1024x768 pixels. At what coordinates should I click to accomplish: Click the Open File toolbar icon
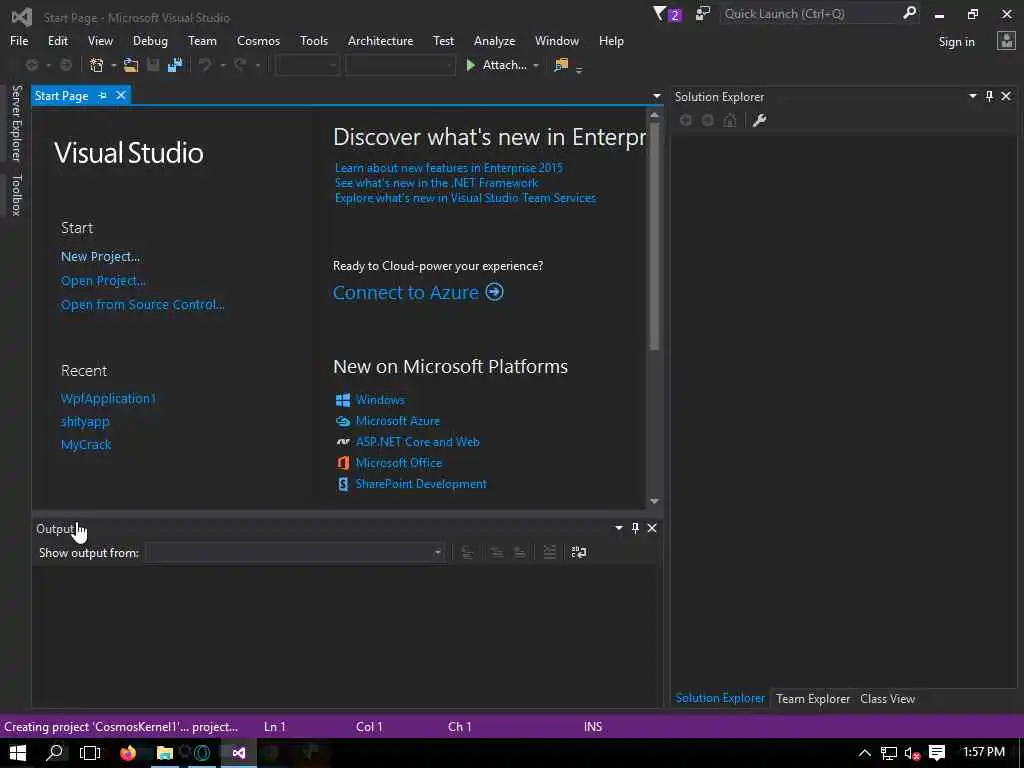point(131,65)
